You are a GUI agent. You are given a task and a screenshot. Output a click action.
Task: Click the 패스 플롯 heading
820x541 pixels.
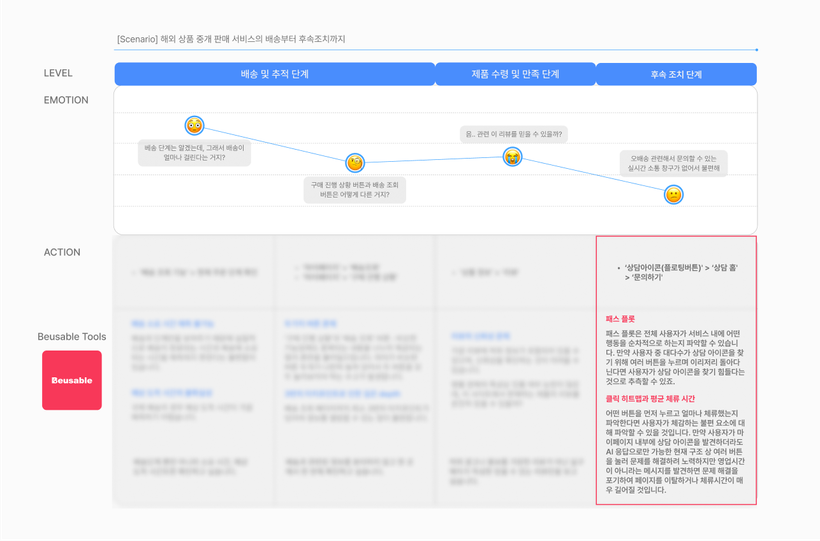[x=620, y=319]
